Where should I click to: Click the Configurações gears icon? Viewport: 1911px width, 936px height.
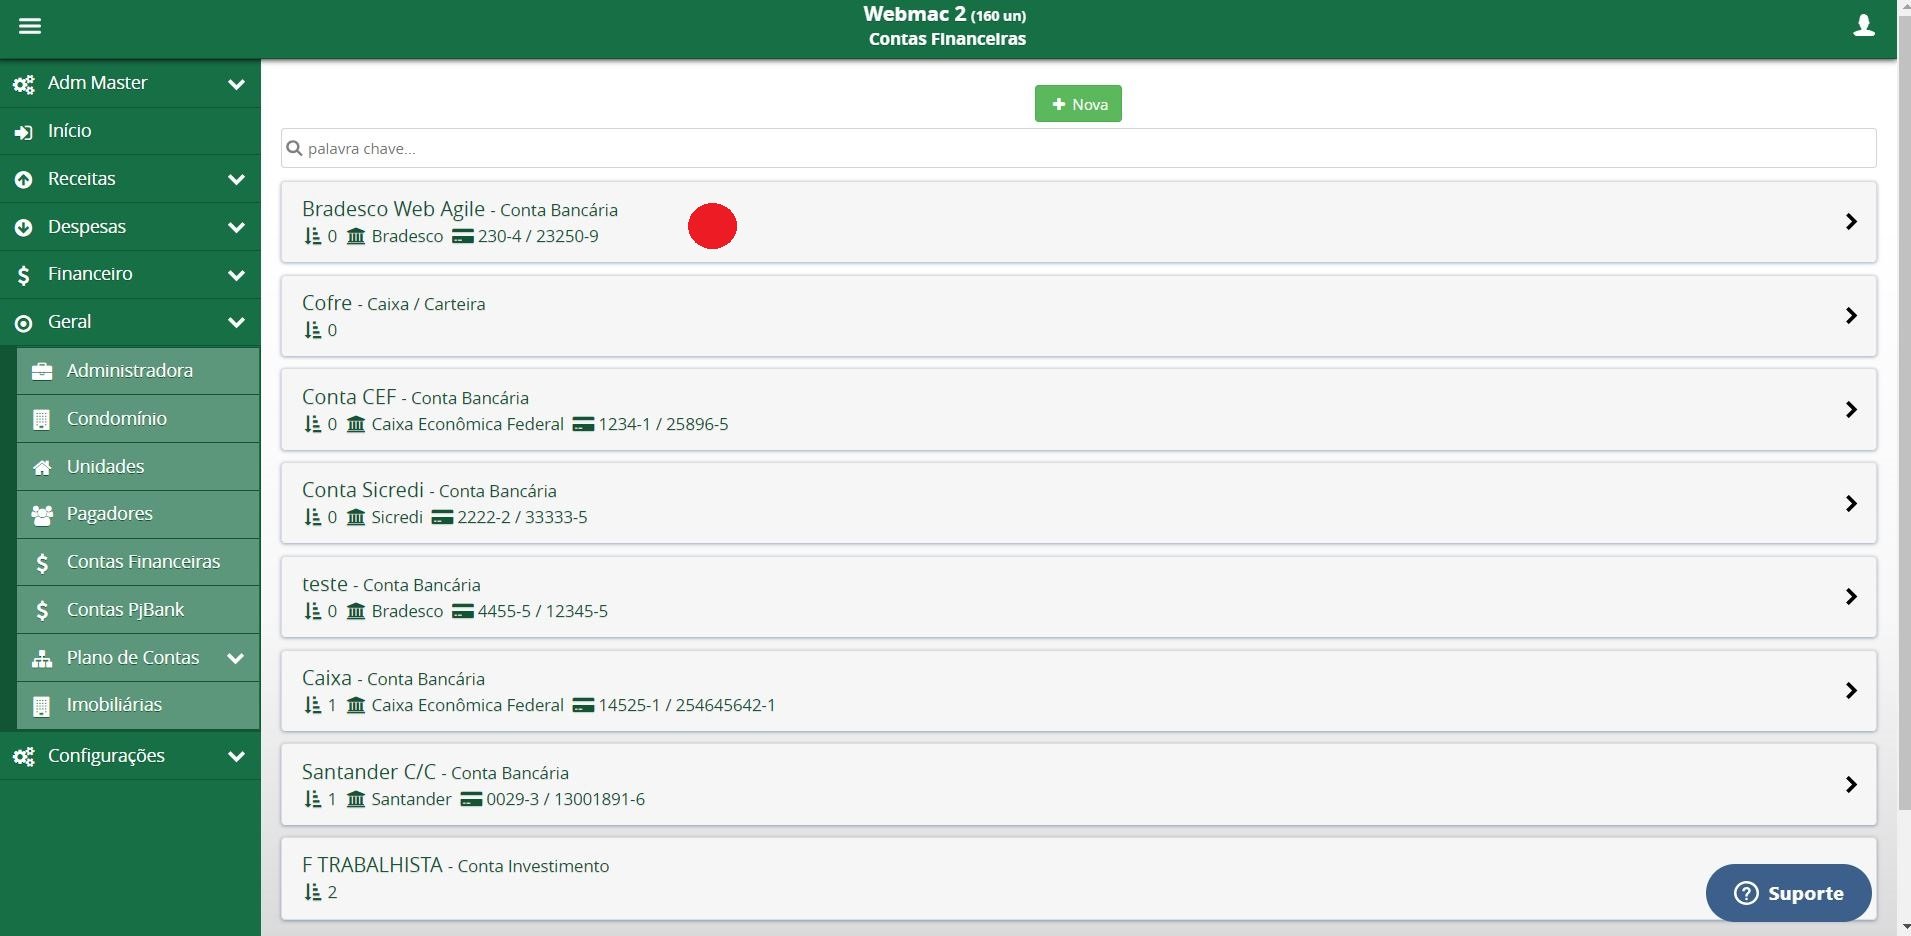24,757
